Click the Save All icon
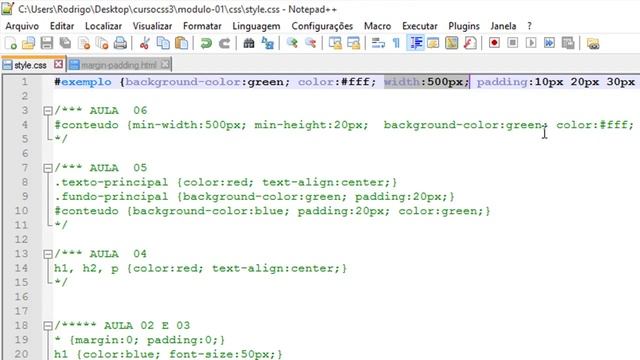640x360 pixels. tap(65, 43)
